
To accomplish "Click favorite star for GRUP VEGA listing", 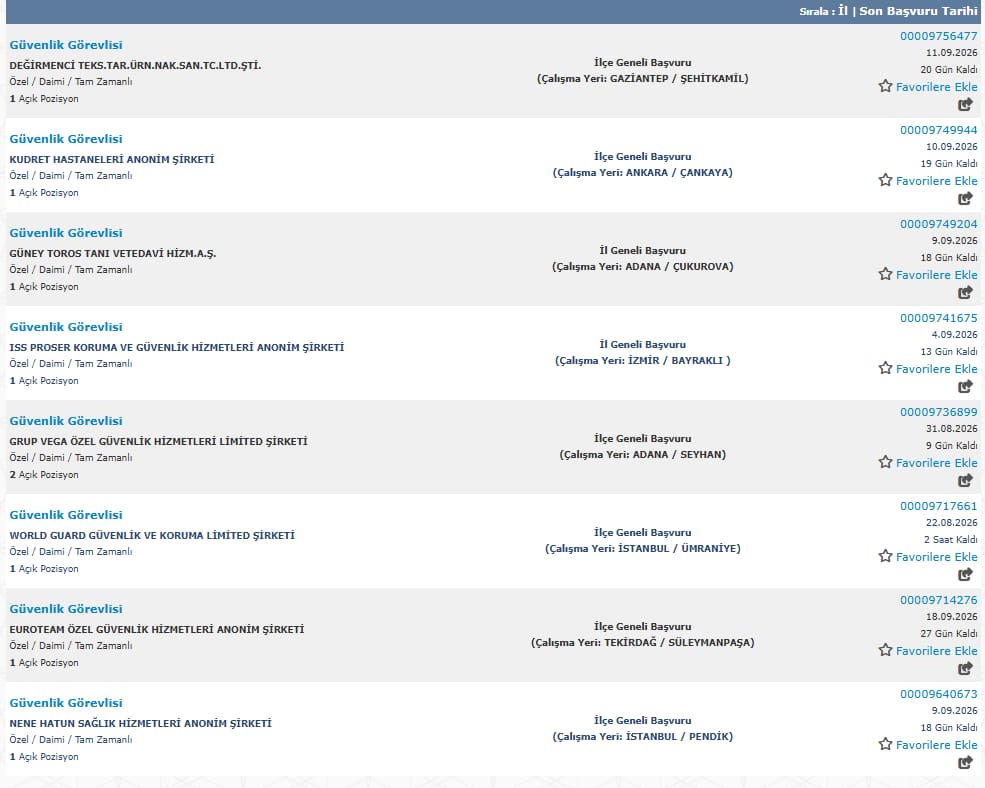I will 885,462.
